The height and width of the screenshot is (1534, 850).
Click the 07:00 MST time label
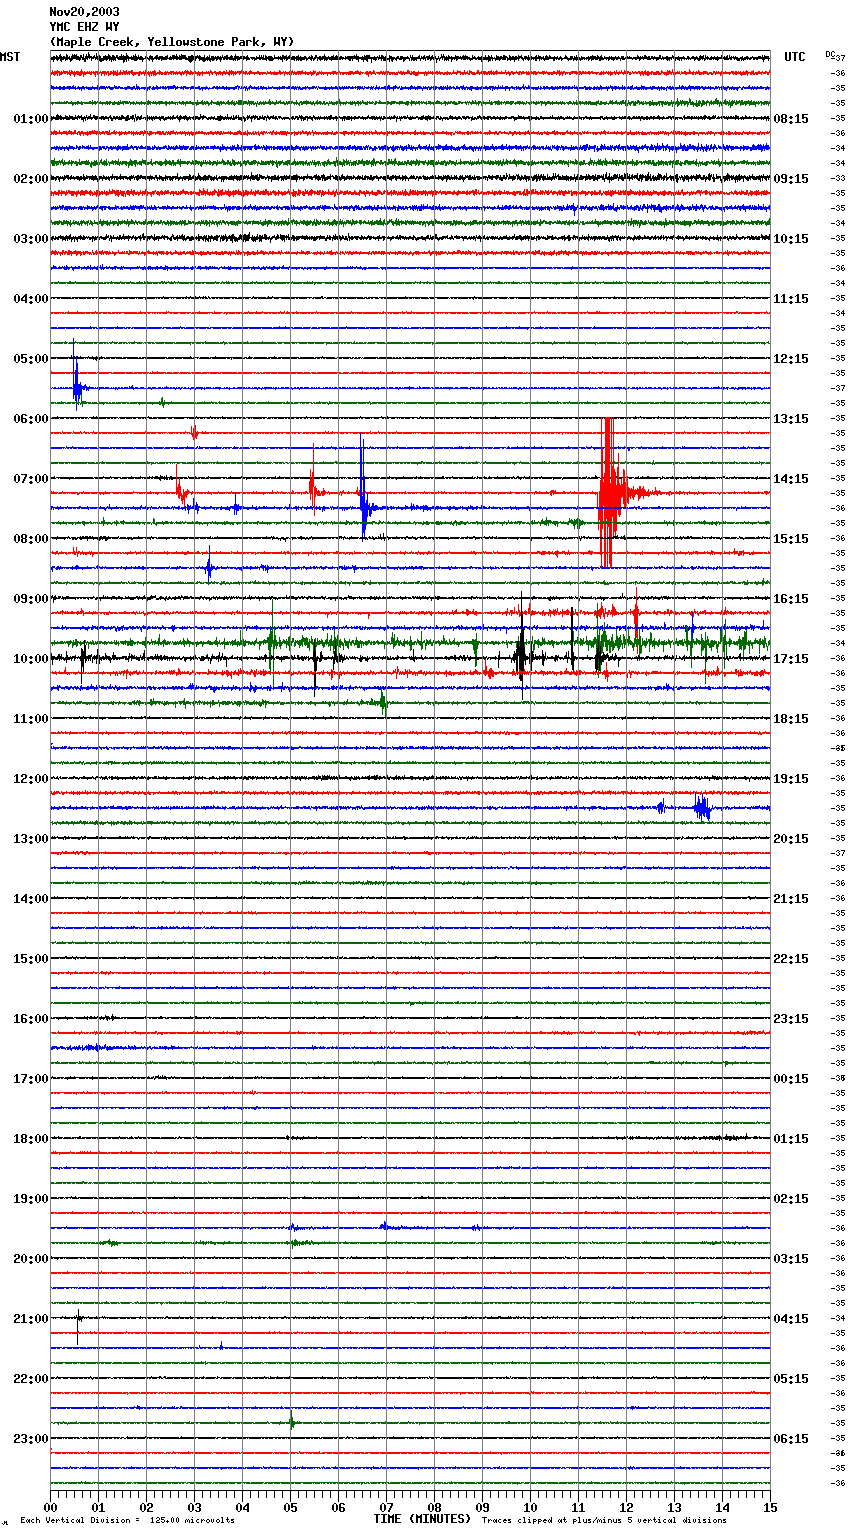(30, 479)
